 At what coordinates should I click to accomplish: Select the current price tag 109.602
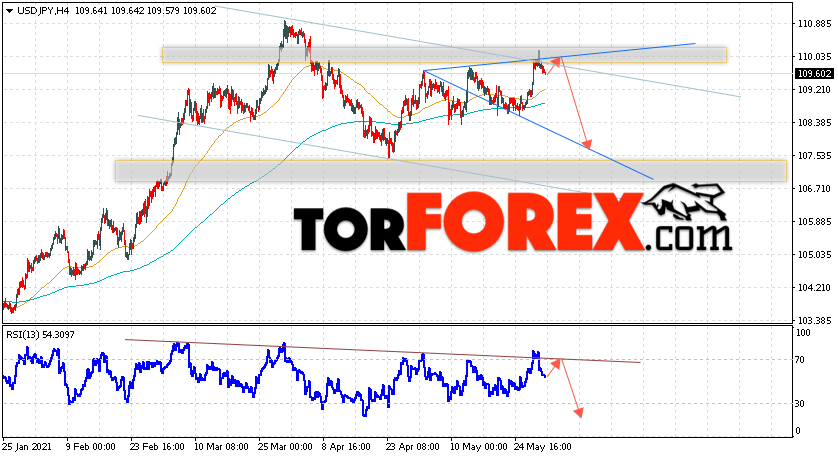814,74
